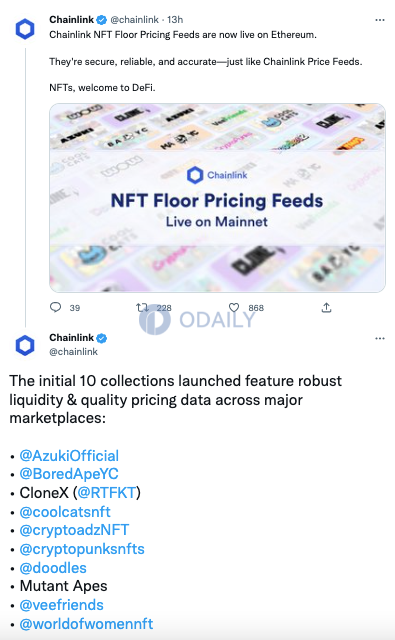The height and width of the screenshot is (640, 395).
Task: Like the tweet with the heart icon
Action: click(x=234, y=307)
